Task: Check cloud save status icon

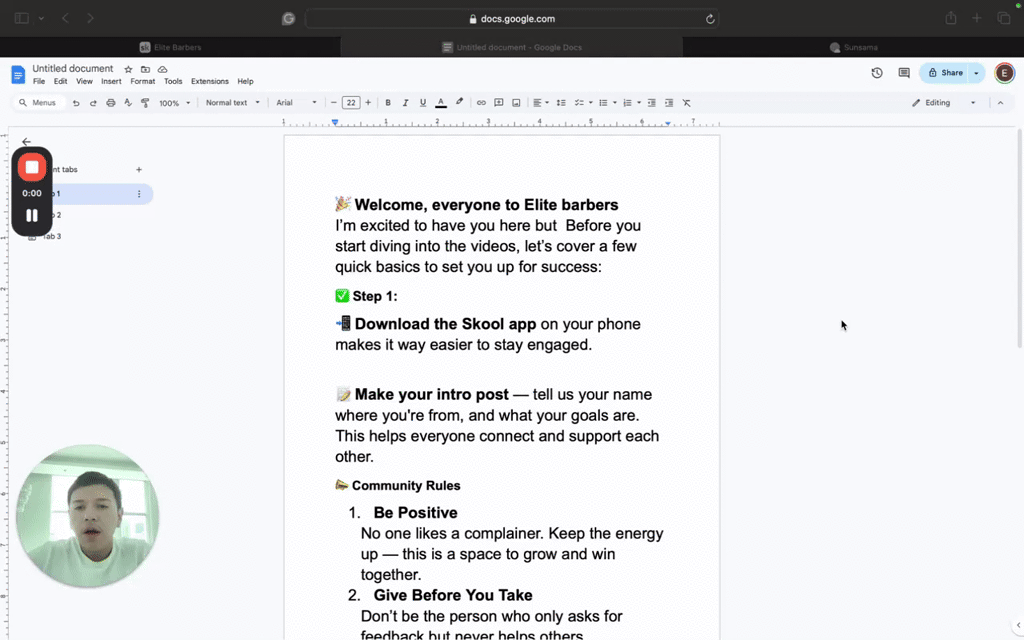Action: click(163, 69)
